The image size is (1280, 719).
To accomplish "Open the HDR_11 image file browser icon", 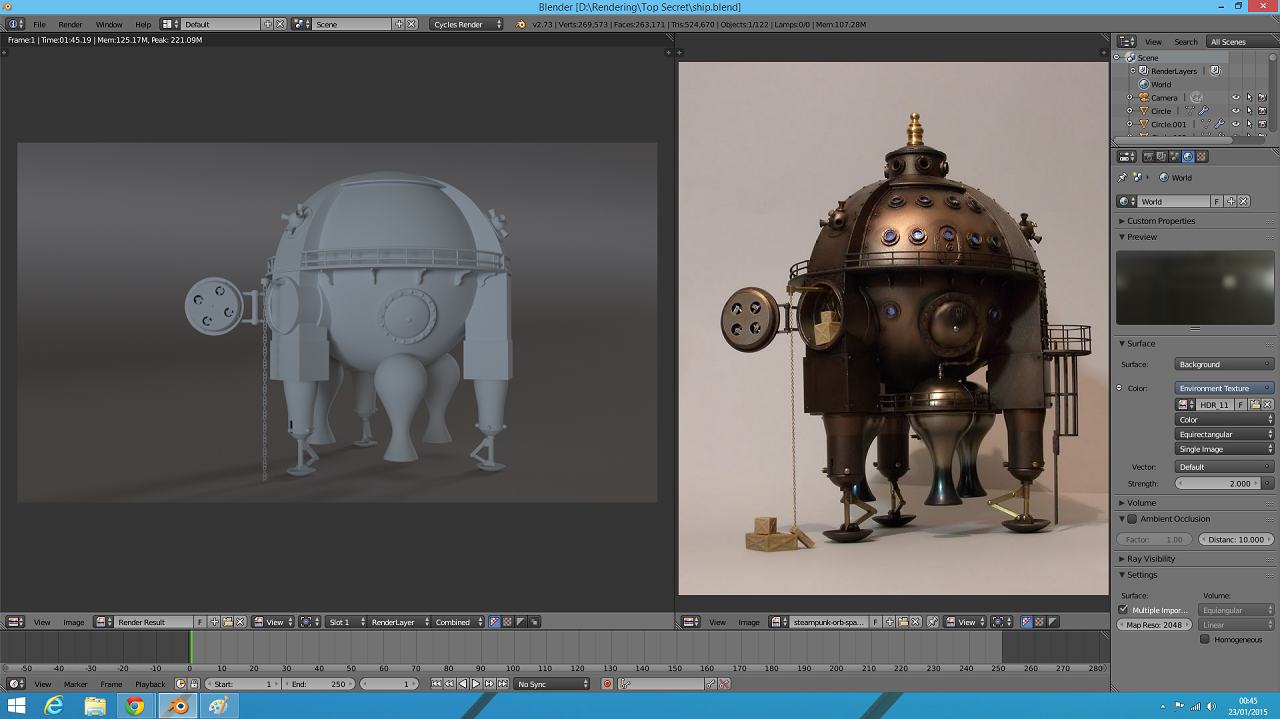I will pyautogui.click(x=1254, y=405).
